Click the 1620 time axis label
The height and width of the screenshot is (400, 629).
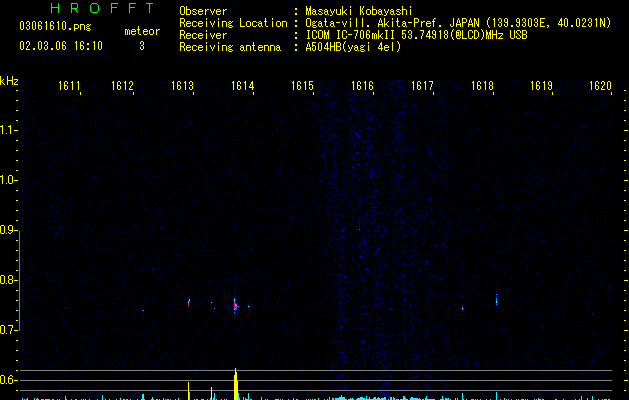(x=600, y=86)
